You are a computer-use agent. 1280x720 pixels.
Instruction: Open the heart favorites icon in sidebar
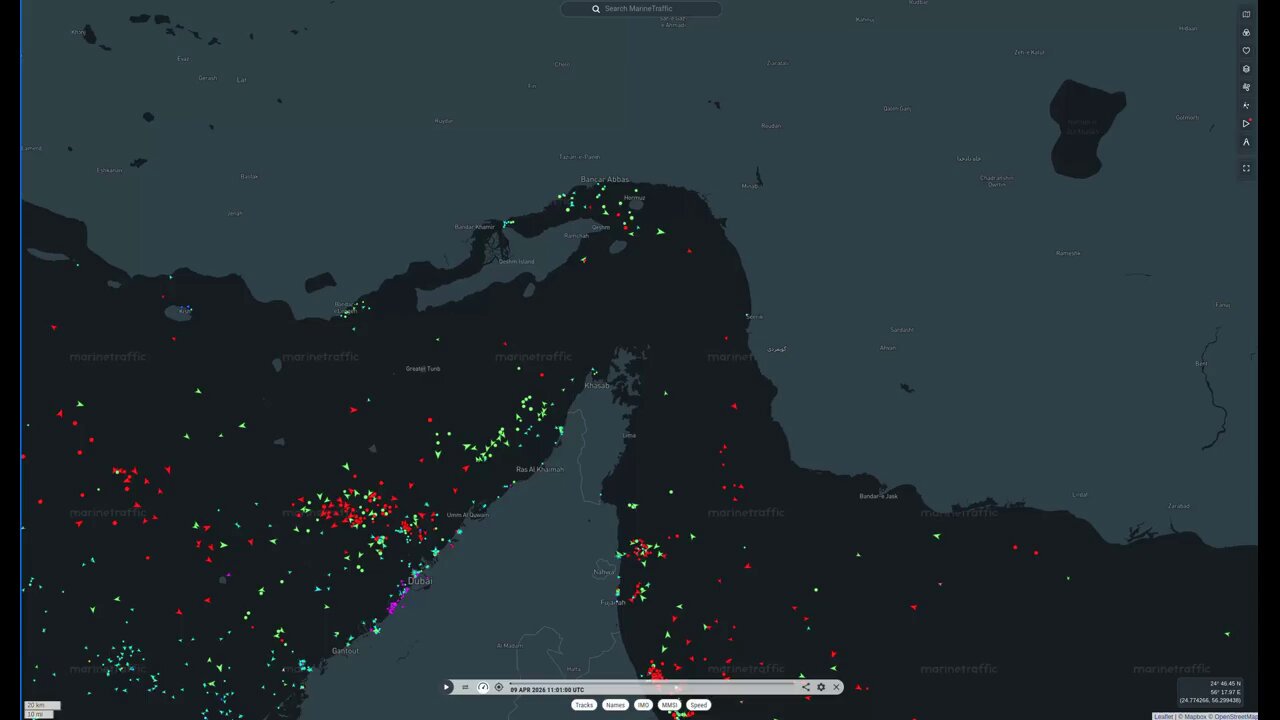[1246, 50]
